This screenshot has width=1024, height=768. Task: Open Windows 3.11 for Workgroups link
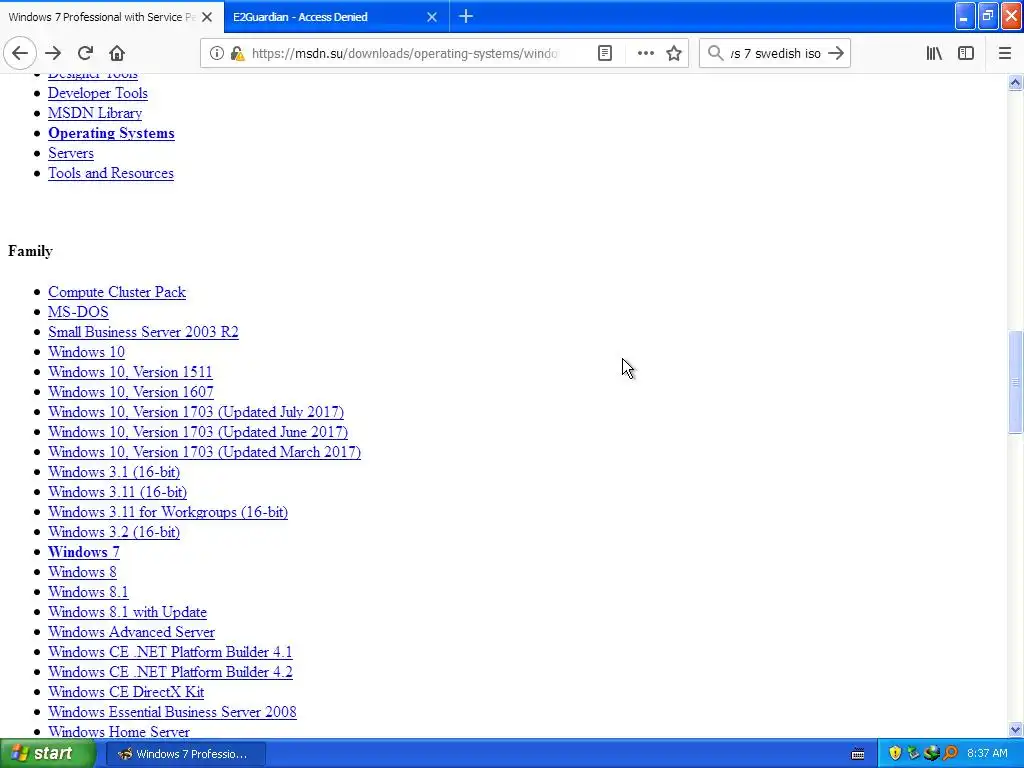click(x=168, y=512)
